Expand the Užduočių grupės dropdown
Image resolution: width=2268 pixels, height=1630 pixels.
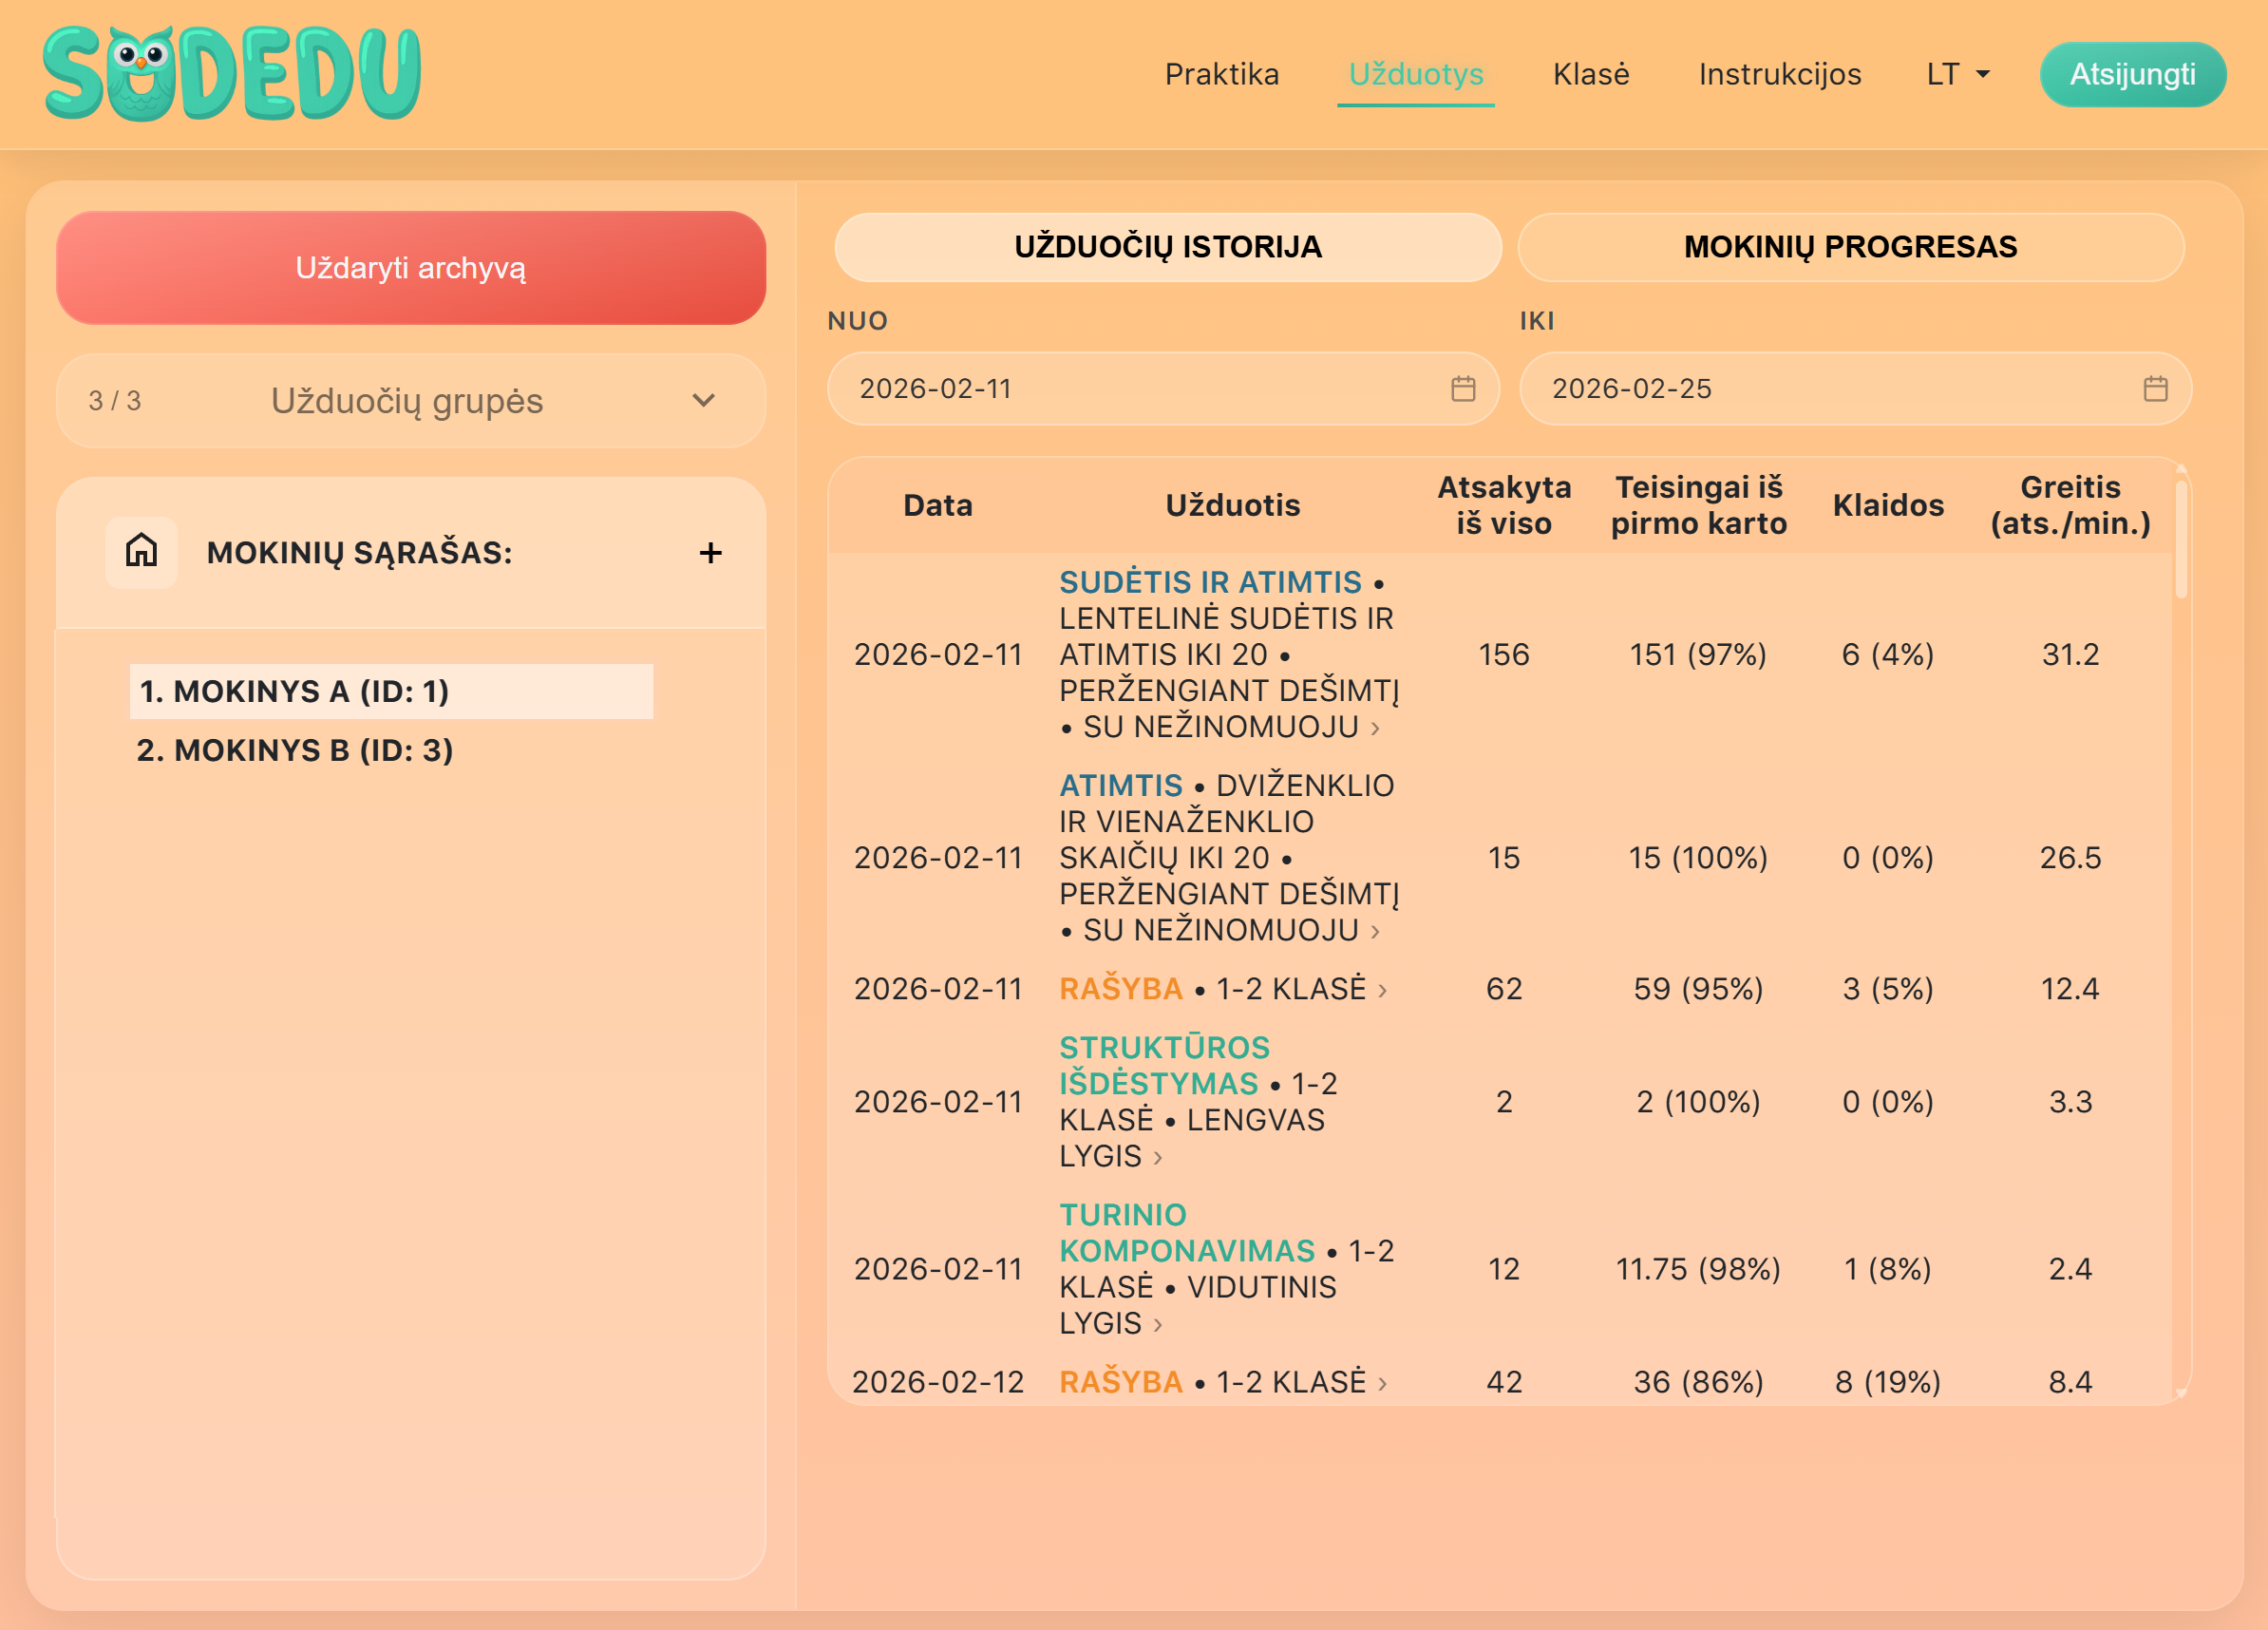[410, 400]
